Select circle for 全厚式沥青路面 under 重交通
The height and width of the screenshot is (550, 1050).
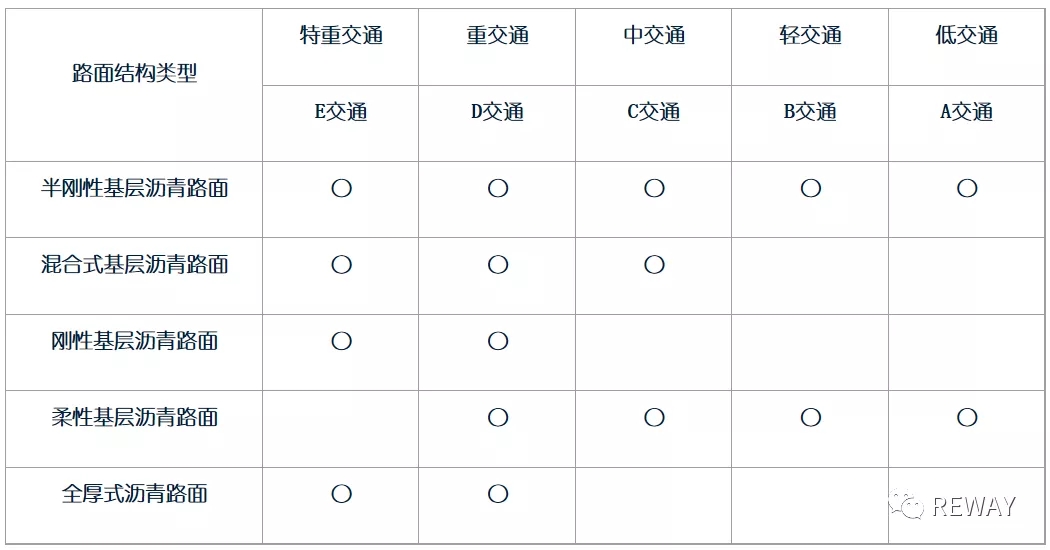(498, 494)
